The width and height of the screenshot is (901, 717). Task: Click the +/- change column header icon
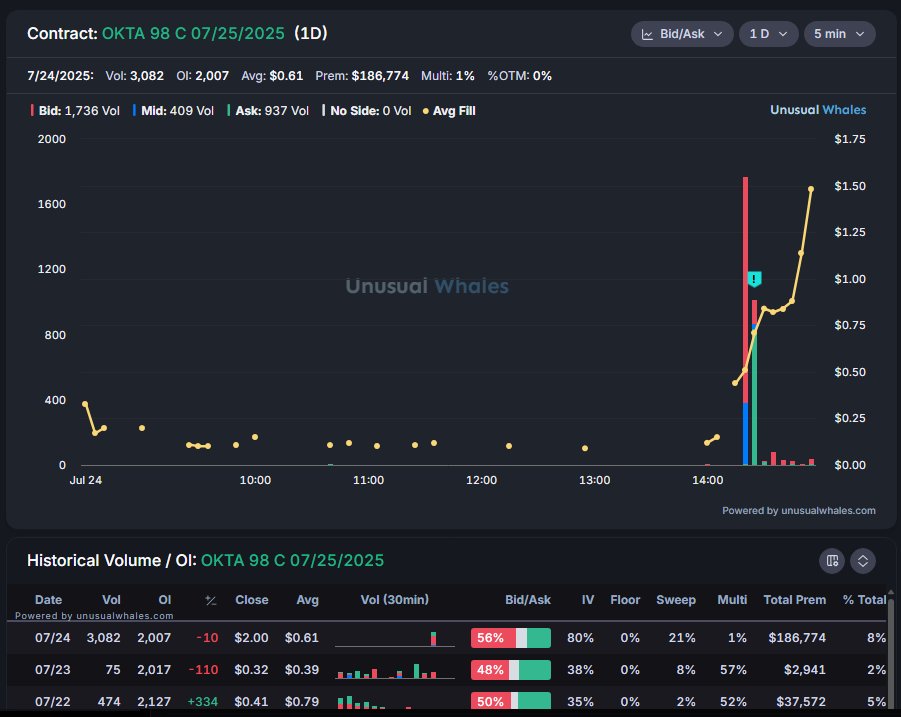(x=211, y=600)
